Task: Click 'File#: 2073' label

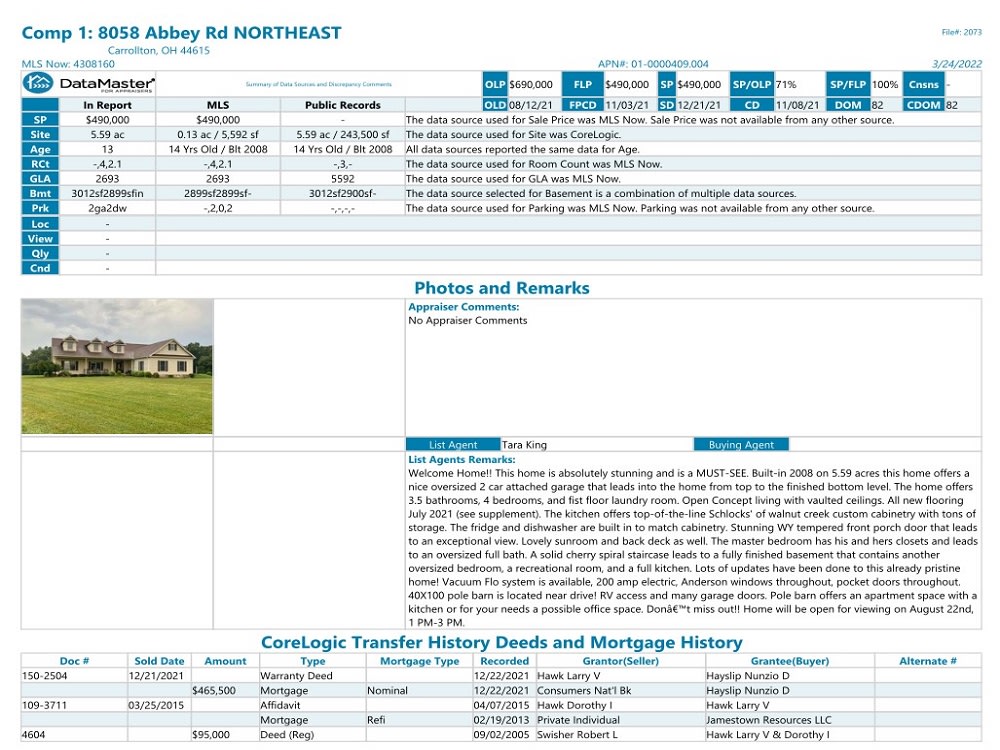Action: coord(962,32)
